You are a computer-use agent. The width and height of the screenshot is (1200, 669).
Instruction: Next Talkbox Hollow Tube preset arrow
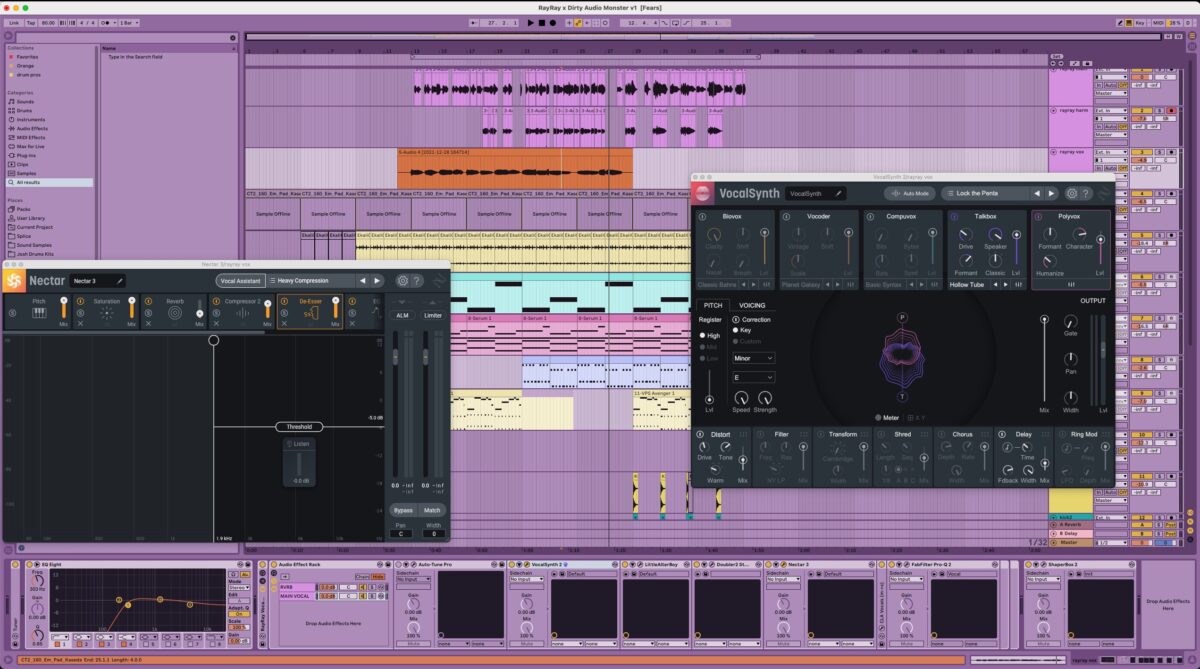tap(1005, 285)
